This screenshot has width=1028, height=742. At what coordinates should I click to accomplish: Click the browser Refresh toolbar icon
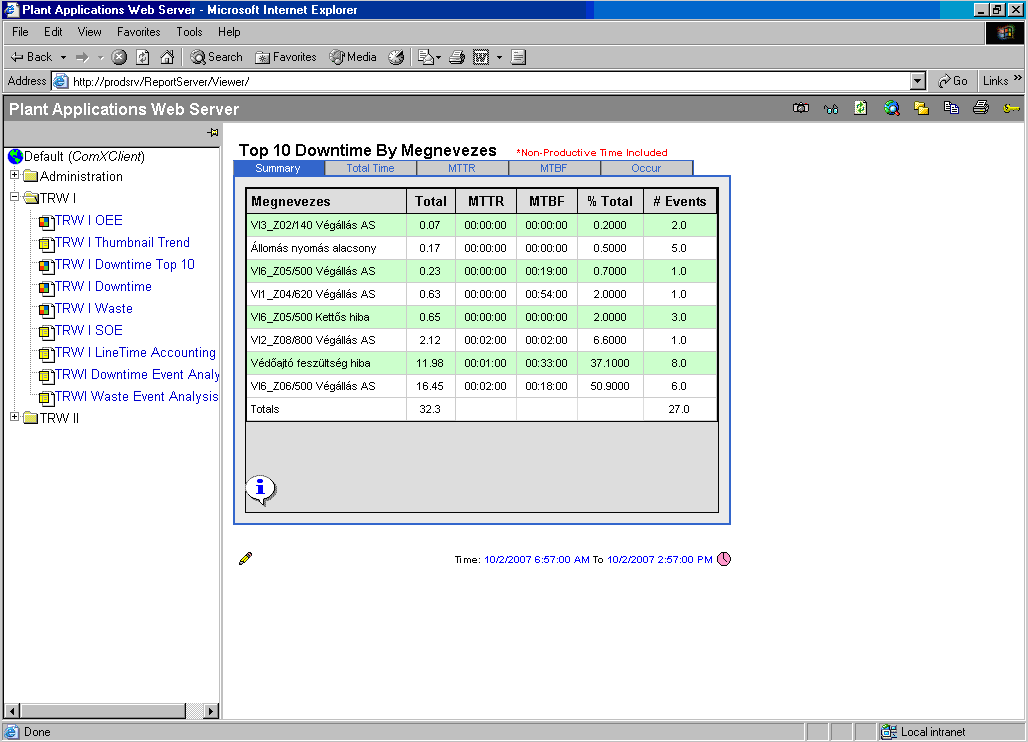(142, 58)
